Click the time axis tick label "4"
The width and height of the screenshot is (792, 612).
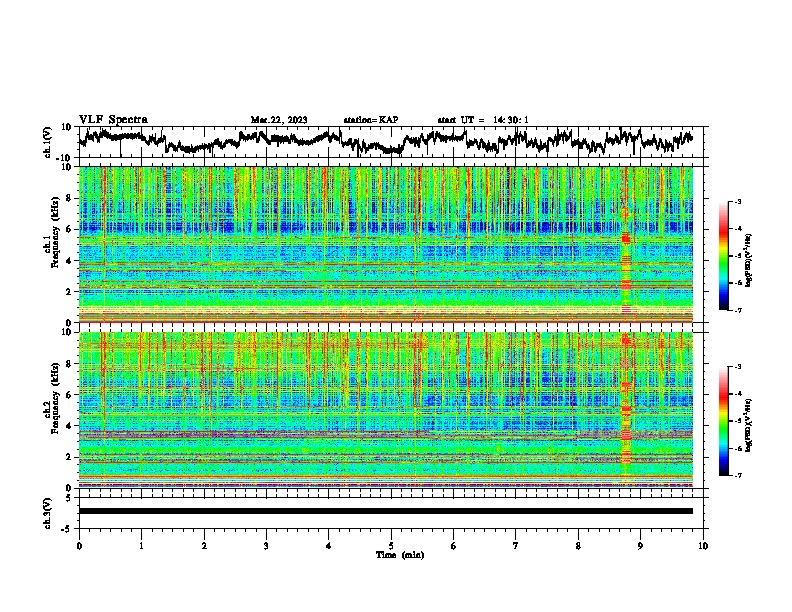coord(329,546)
